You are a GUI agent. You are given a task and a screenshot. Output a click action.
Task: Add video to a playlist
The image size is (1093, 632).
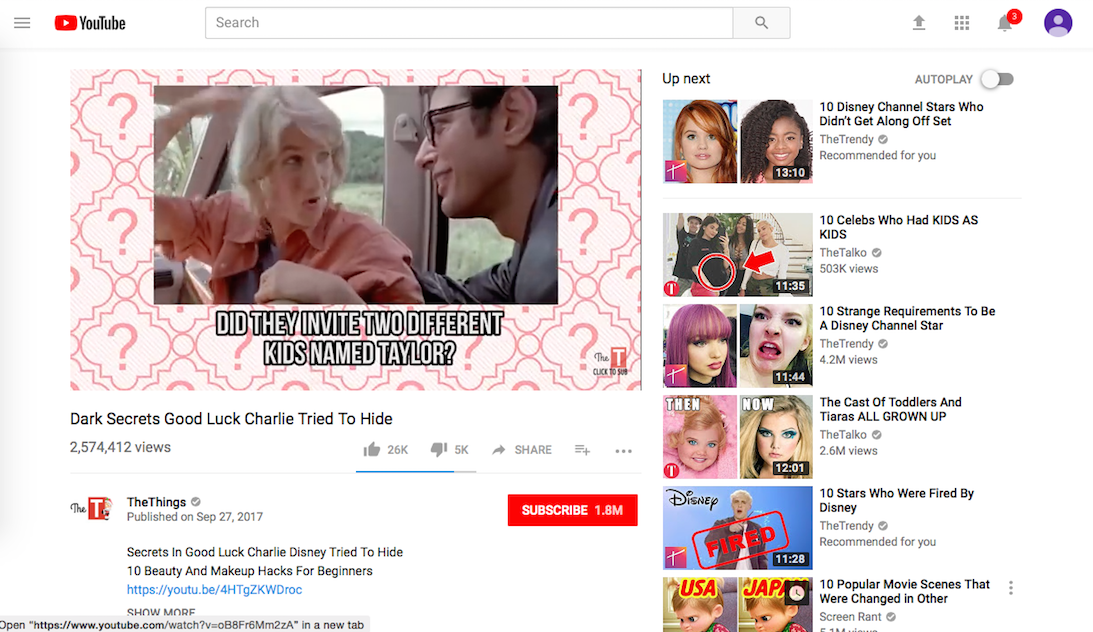click(582, 450)
